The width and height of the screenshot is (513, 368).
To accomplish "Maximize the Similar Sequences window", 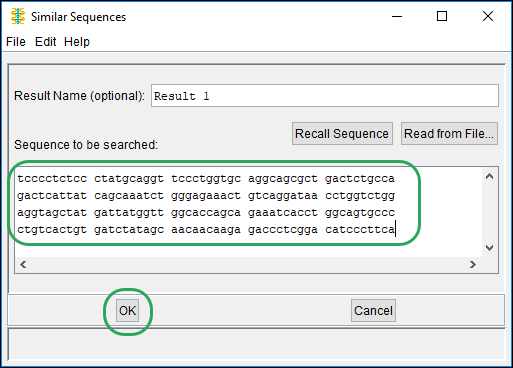I will tap(442, 16).
